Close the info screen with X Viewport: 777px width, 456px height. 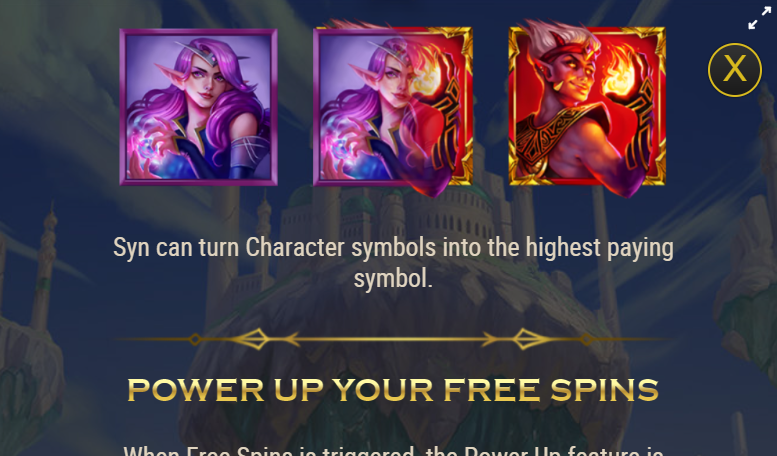click(734, 69)
